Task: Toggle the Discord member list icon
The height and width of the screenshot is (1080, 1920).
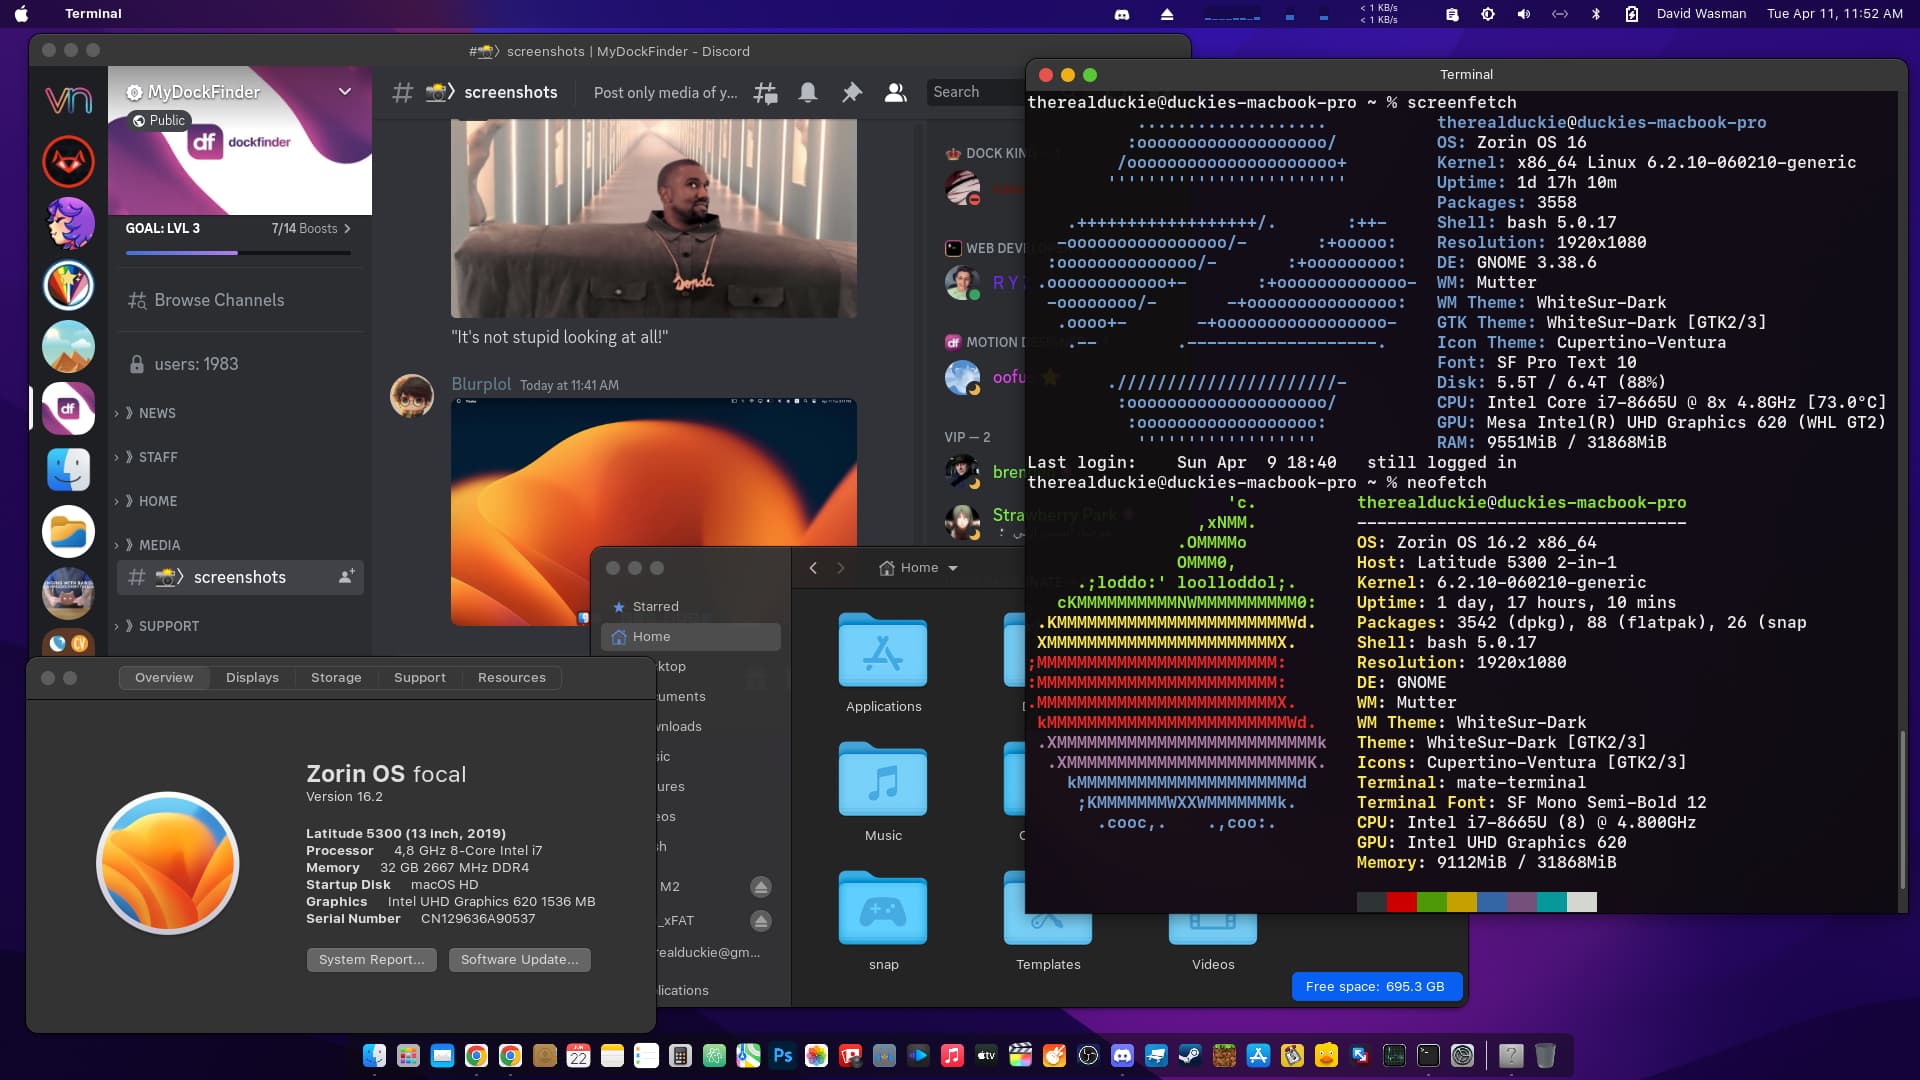Action: tap(896, 92)
